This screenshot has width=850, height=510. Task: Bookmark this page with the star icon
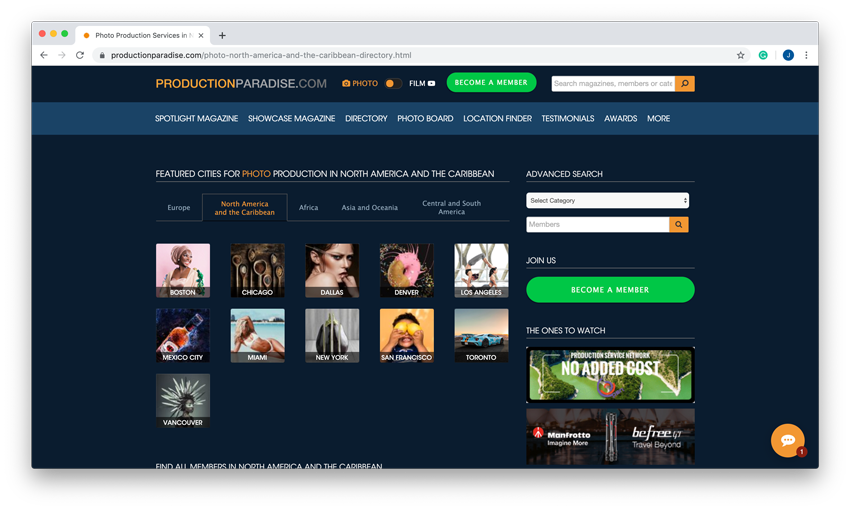click(740, 55)
